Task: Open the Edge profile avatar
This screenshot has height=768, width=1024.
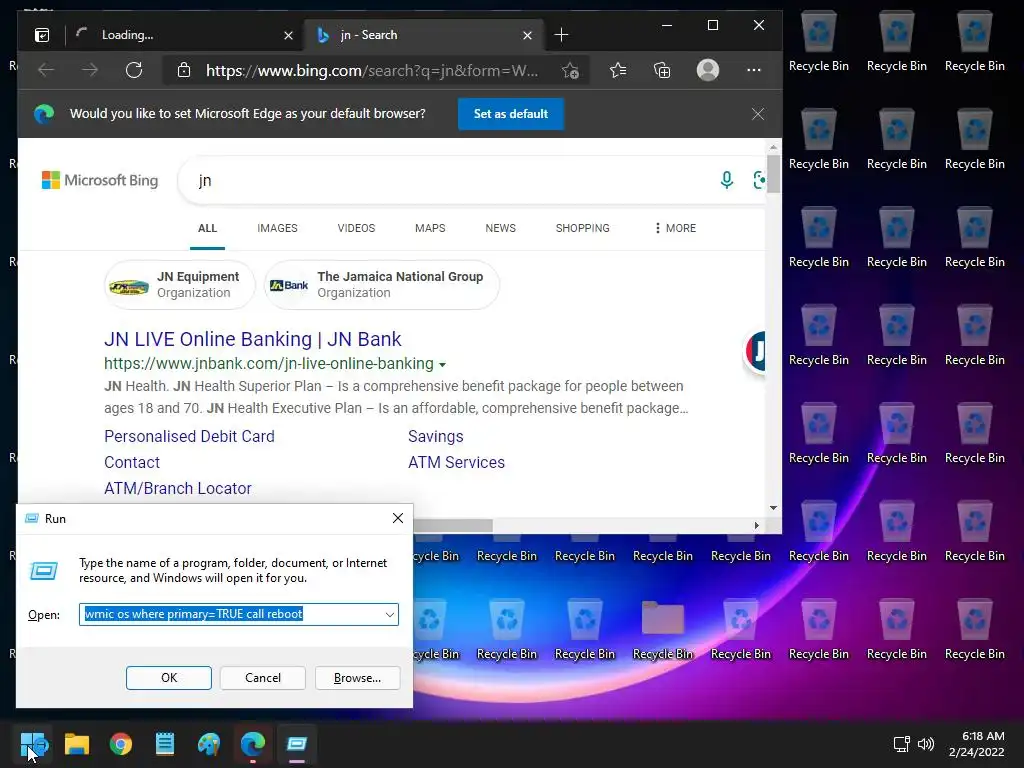Action: 707,70
